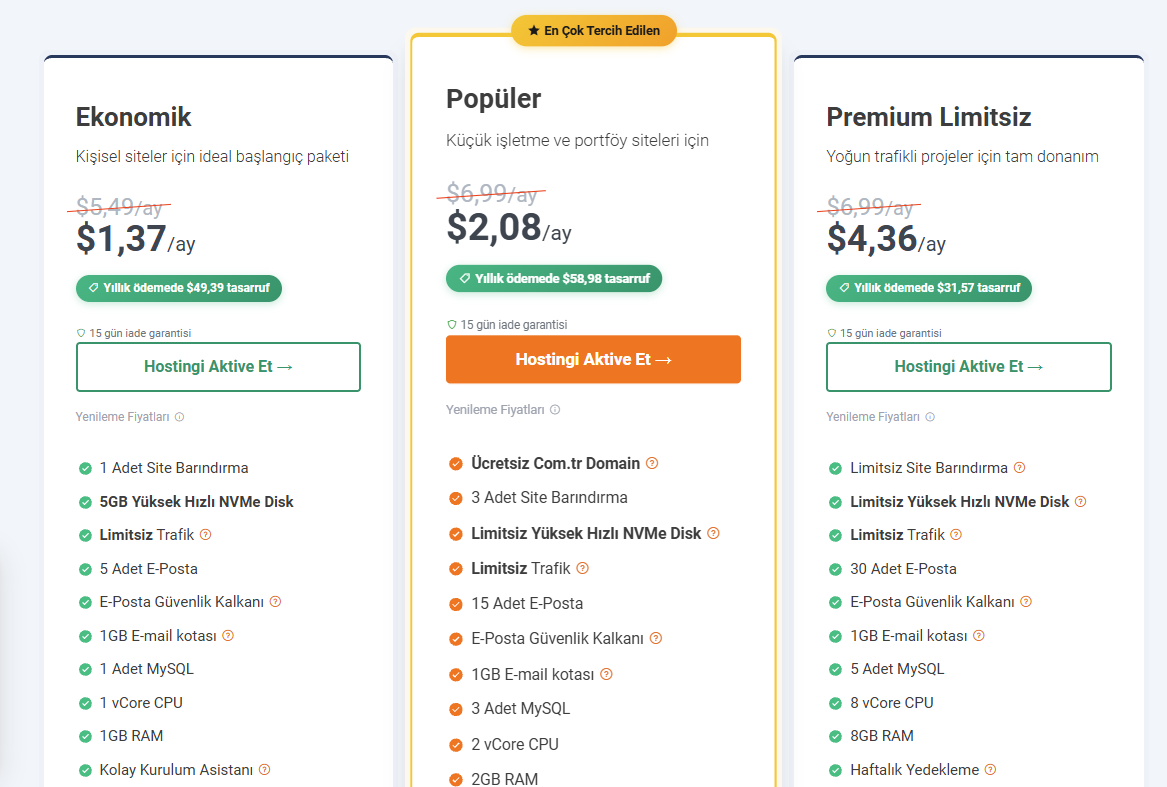Expand Yenileme Fiyatları under Ekonomik plan
This screenshot has width=1167, height=787.
pos(130,417)
